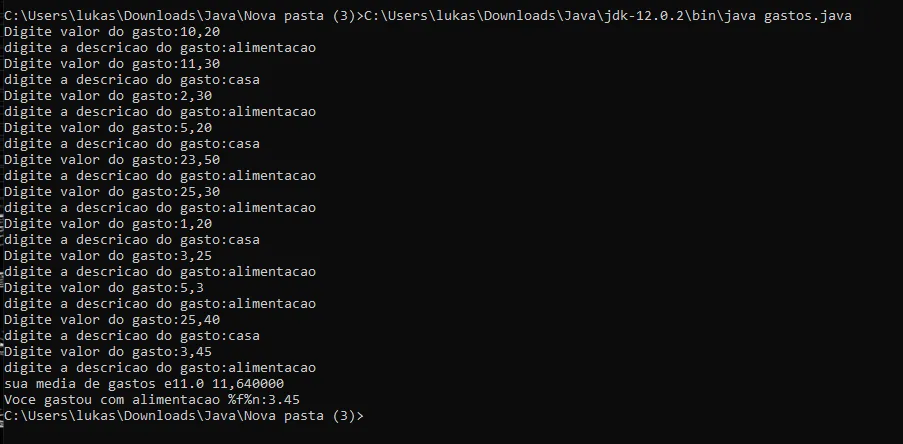Click the "sua media de gastos" text
This screenshot has height=444, width=903.
tap(80, 383)
